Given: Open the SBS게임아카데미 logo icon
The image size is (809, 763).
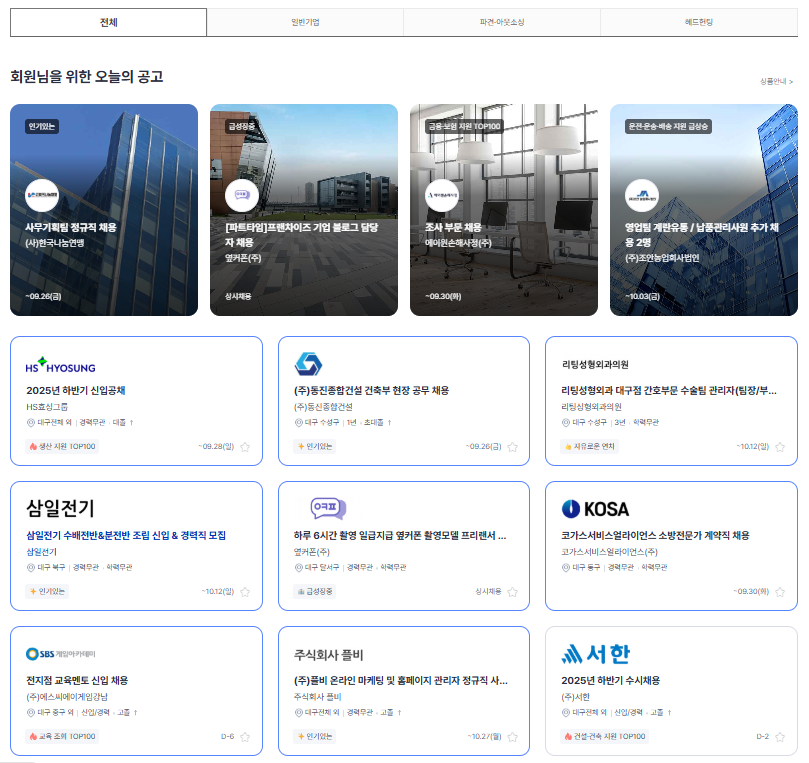Looking at the screenshot, I should (33, 655).
